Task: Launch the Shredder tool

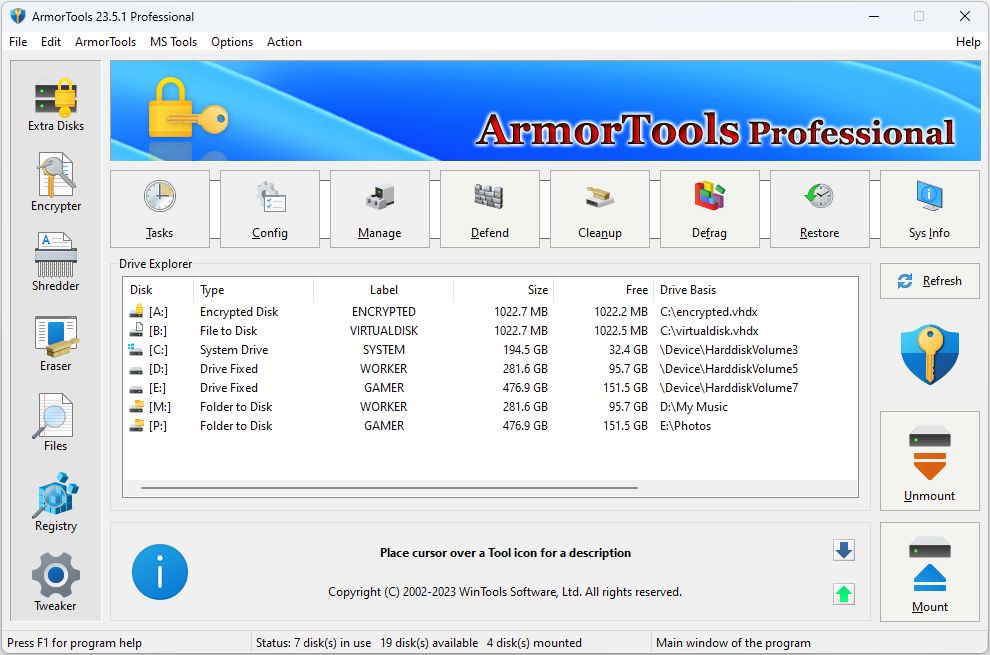Action: pos(56,264)
